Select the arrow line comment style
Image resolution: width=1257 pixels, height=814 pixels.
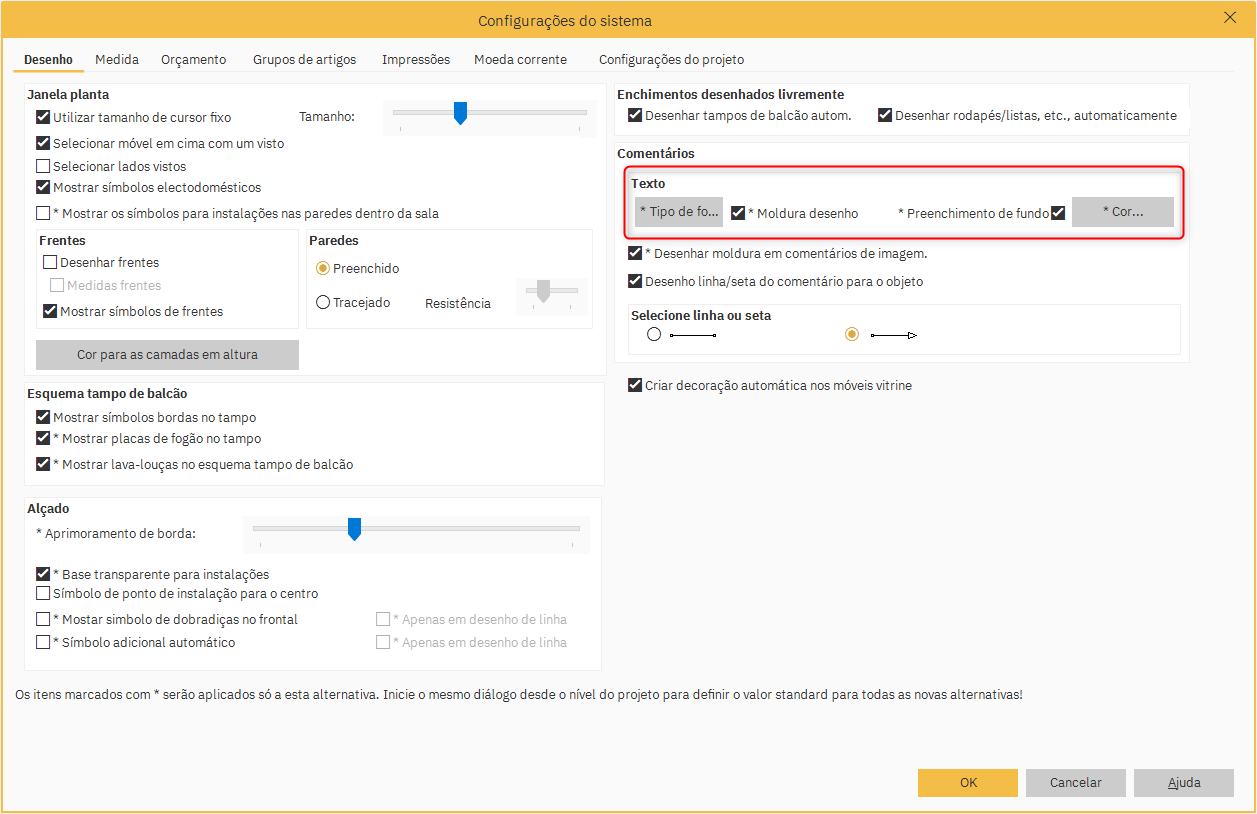[852, 335]
